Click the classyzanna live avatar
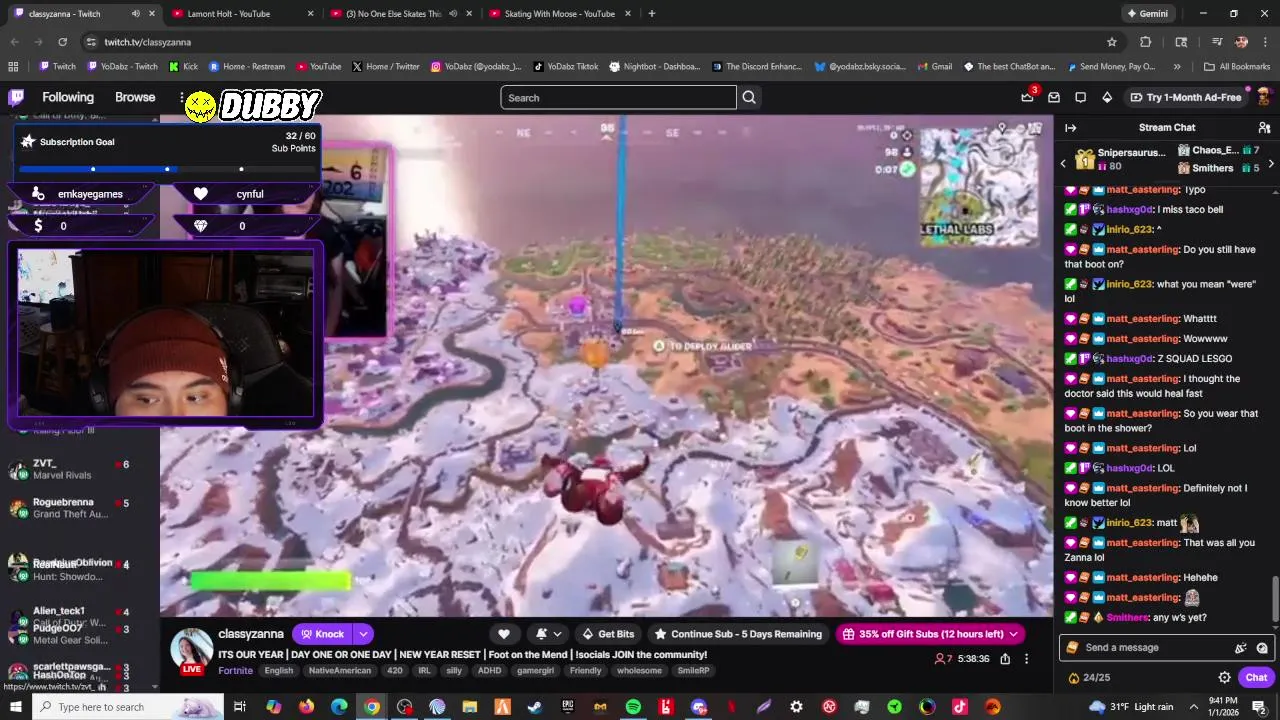Viewport: 1280px width, 720px height. [191, 649]
